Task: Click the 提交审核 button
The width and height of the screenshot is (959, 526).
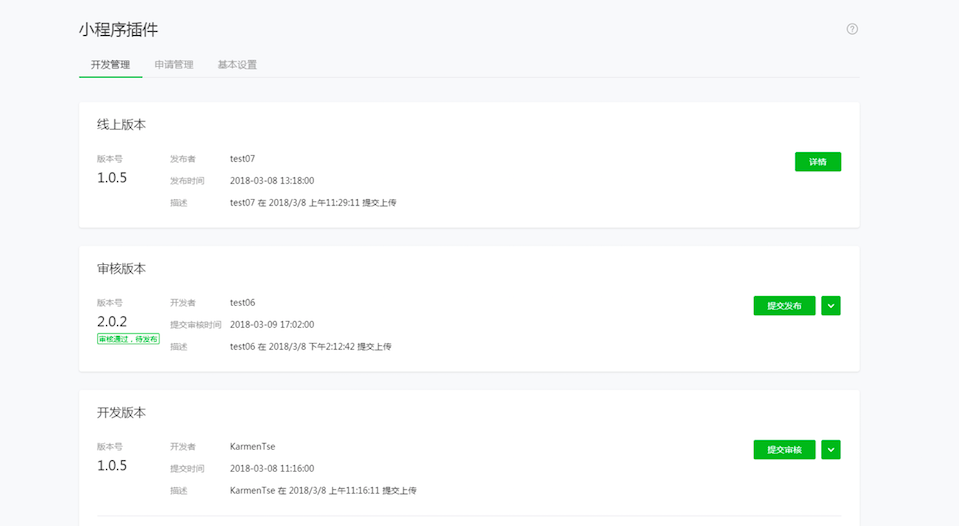Action: (784, 450)
